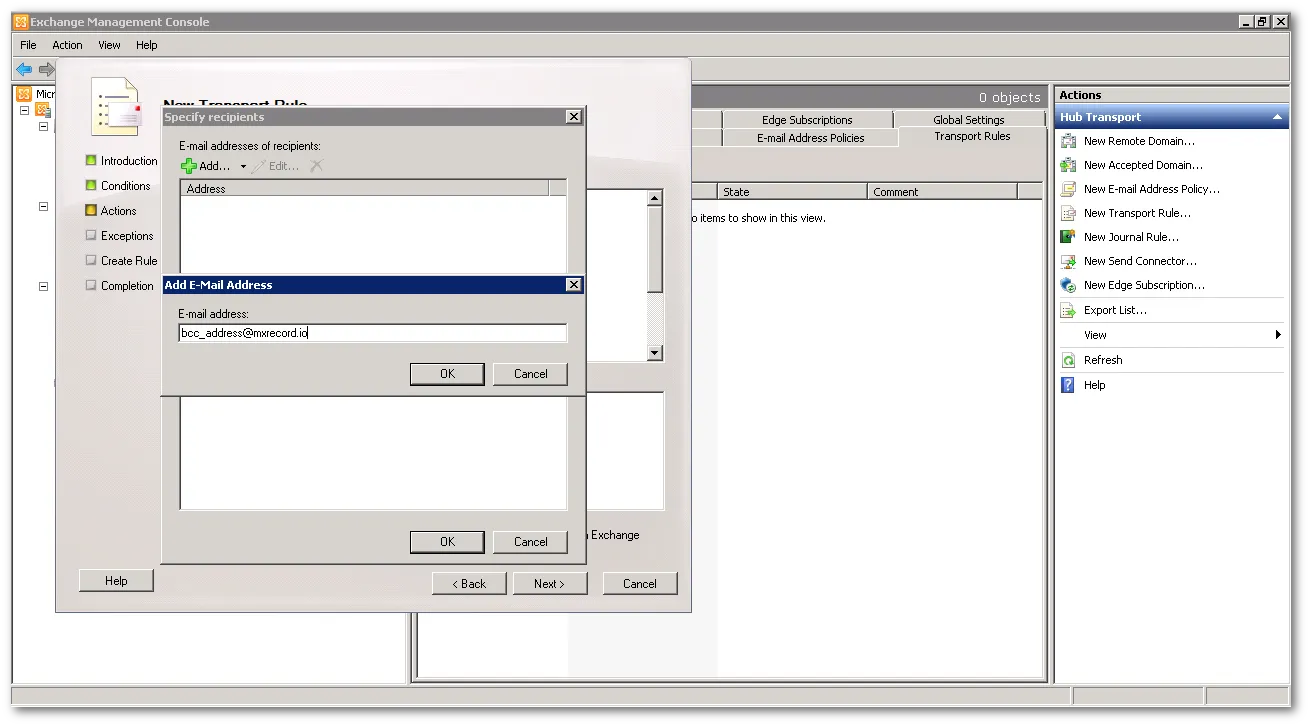Advance the wizard with Next

pos(550,583)
